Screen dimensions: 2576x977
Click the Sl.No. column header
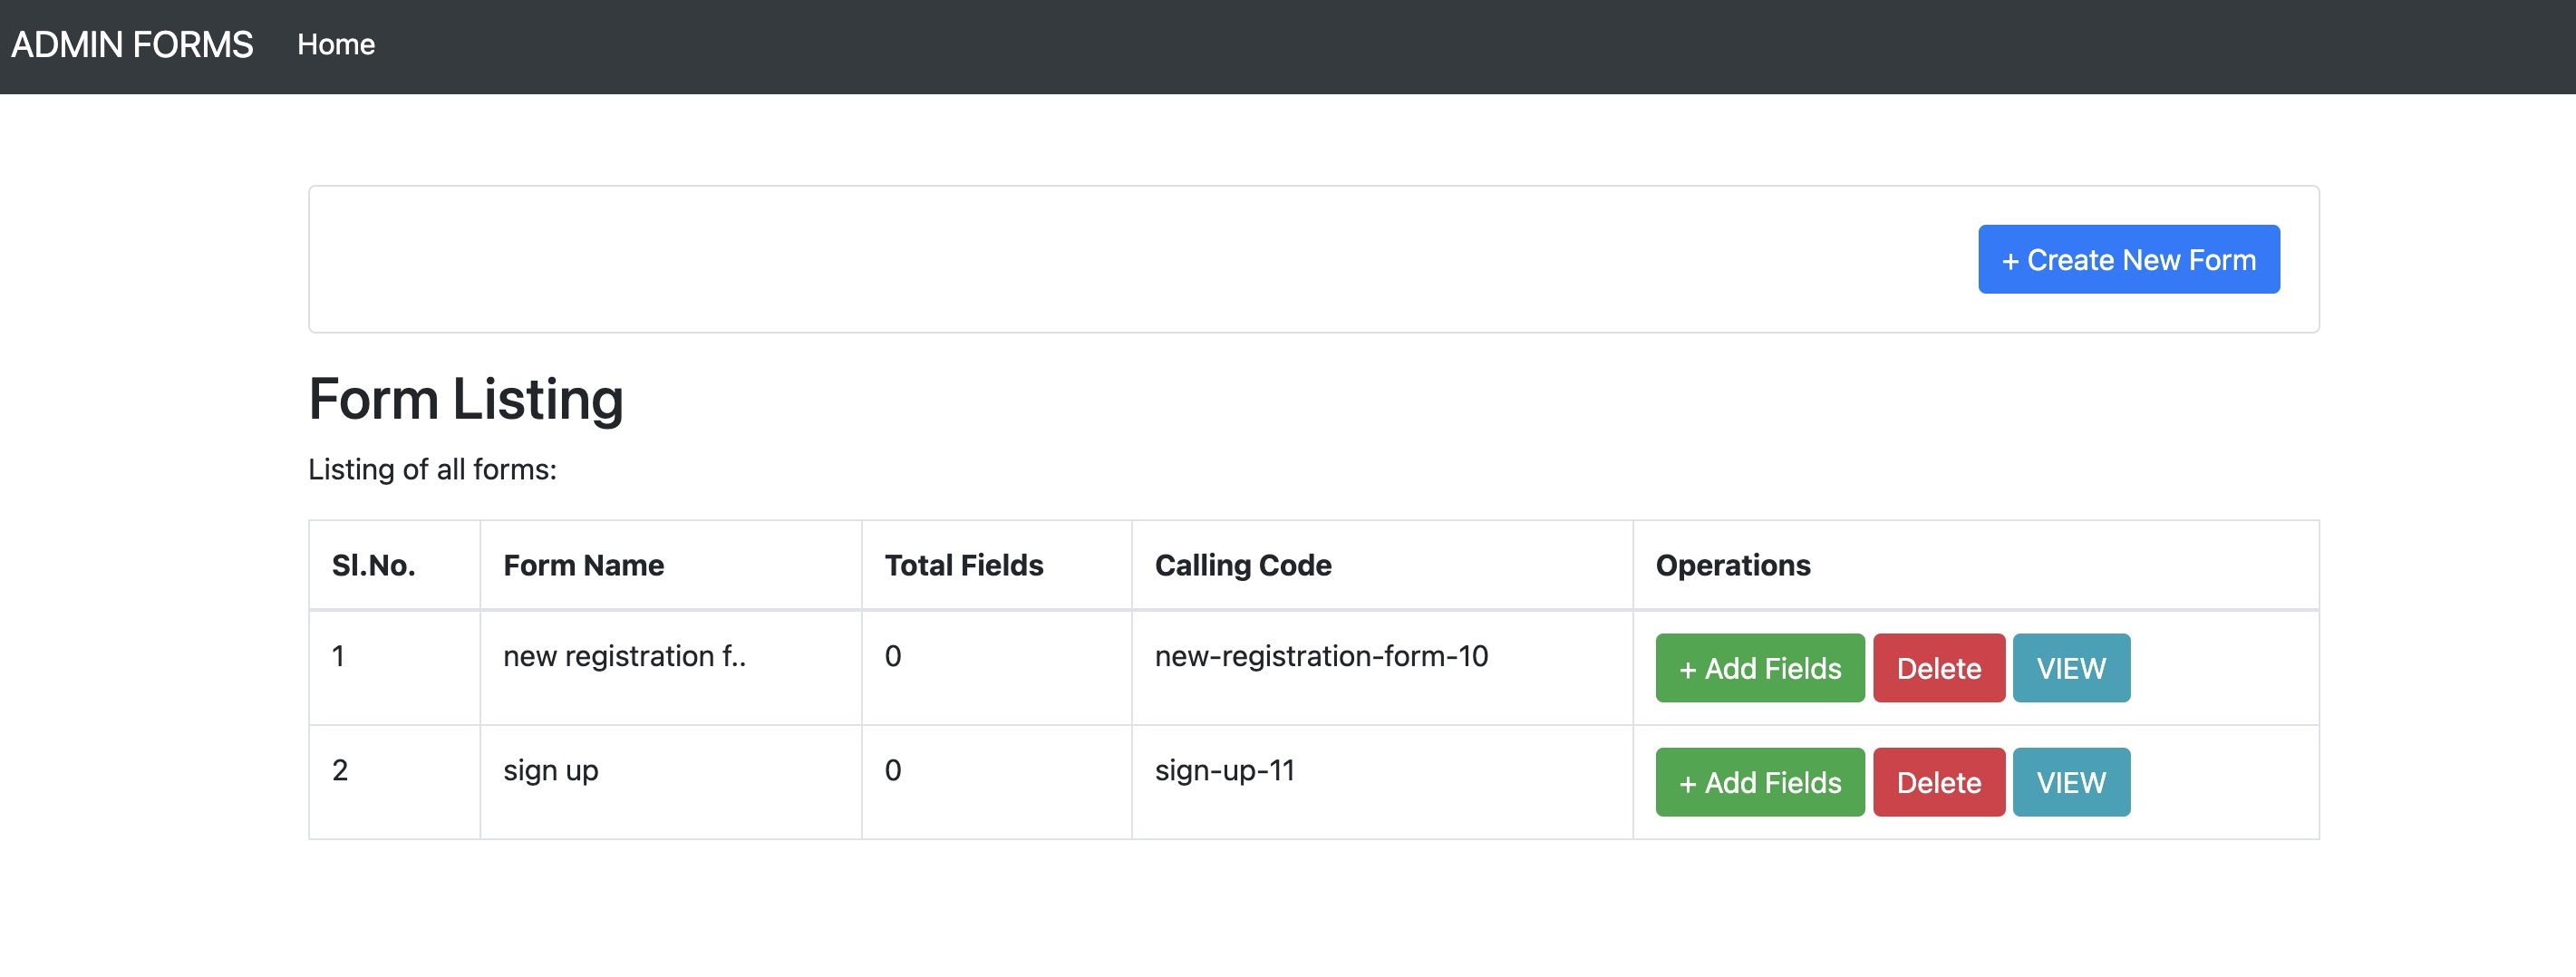pyautogui.click(x=373, y=565)
